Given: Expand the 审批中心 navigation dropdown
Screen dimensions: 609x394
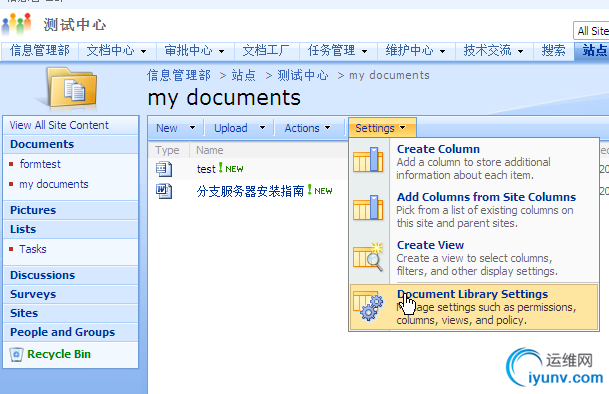Looking at the screenshot, I should tap(221, 51).
